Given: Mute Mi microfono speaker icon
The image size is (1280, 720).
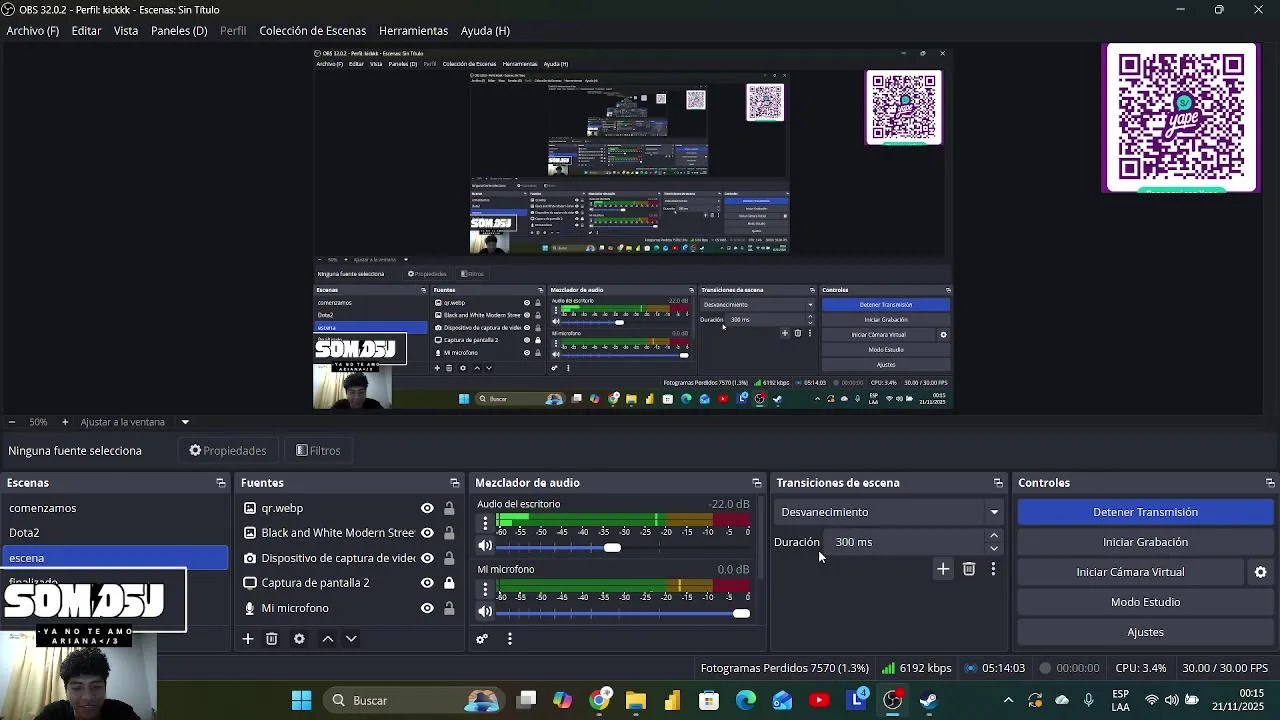Looking at the screenshot, I should click(485, 611).
